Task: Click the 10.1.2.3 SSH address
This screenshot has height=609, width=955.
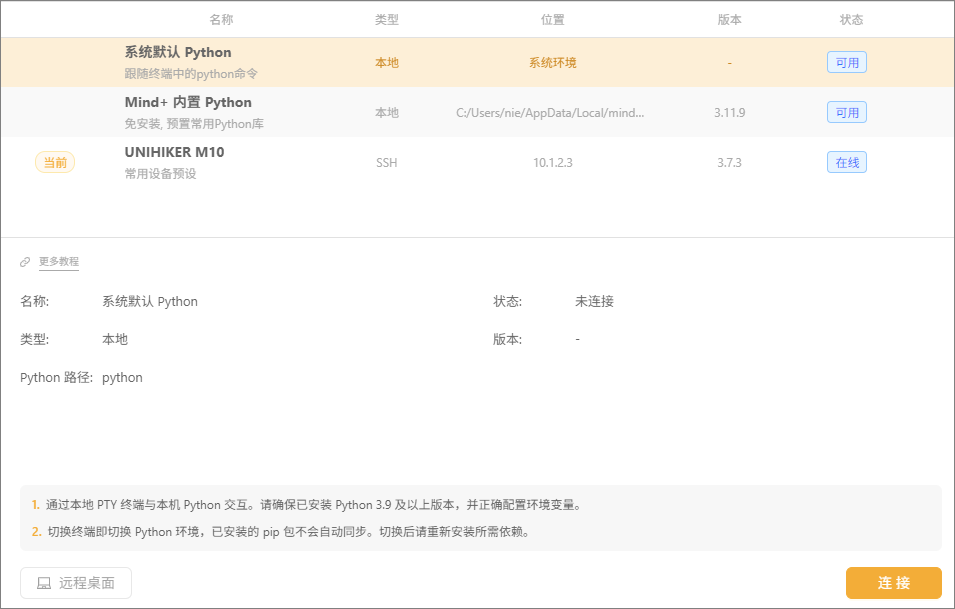Action: coord(552,163)
